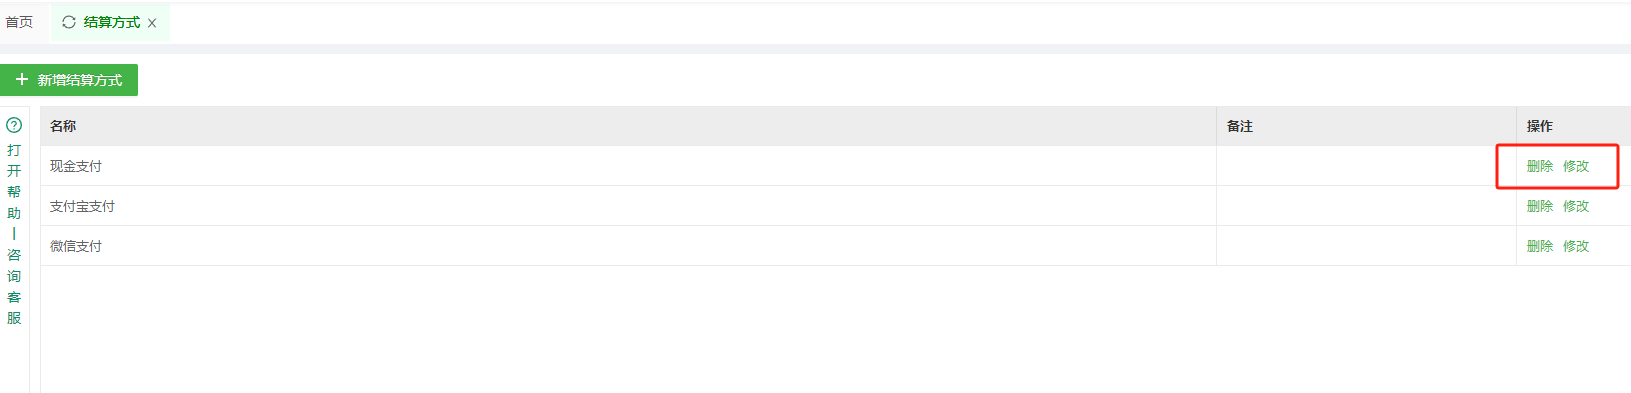The image size is (1631, 393).
Task: Delete the 微信支付 row
Action: pyautogui.click(x=1539, y=246)
